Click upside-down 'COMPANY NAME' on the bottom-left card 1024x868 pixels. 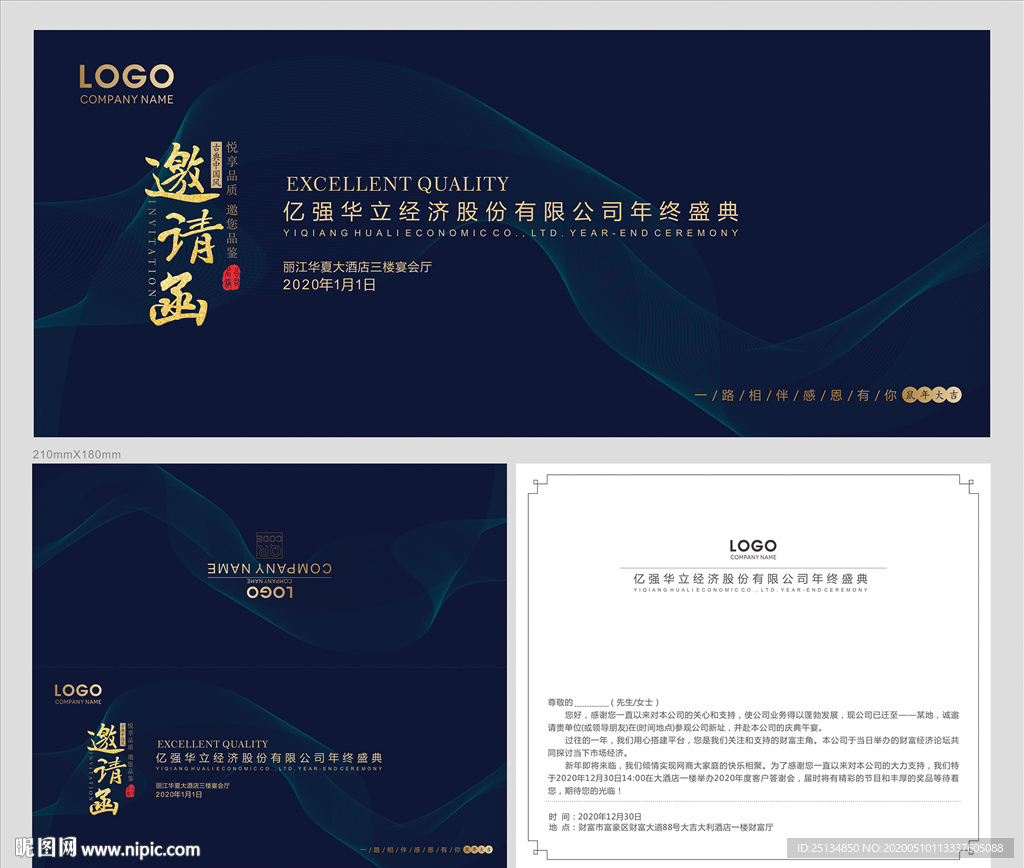(x=270, y=569)
